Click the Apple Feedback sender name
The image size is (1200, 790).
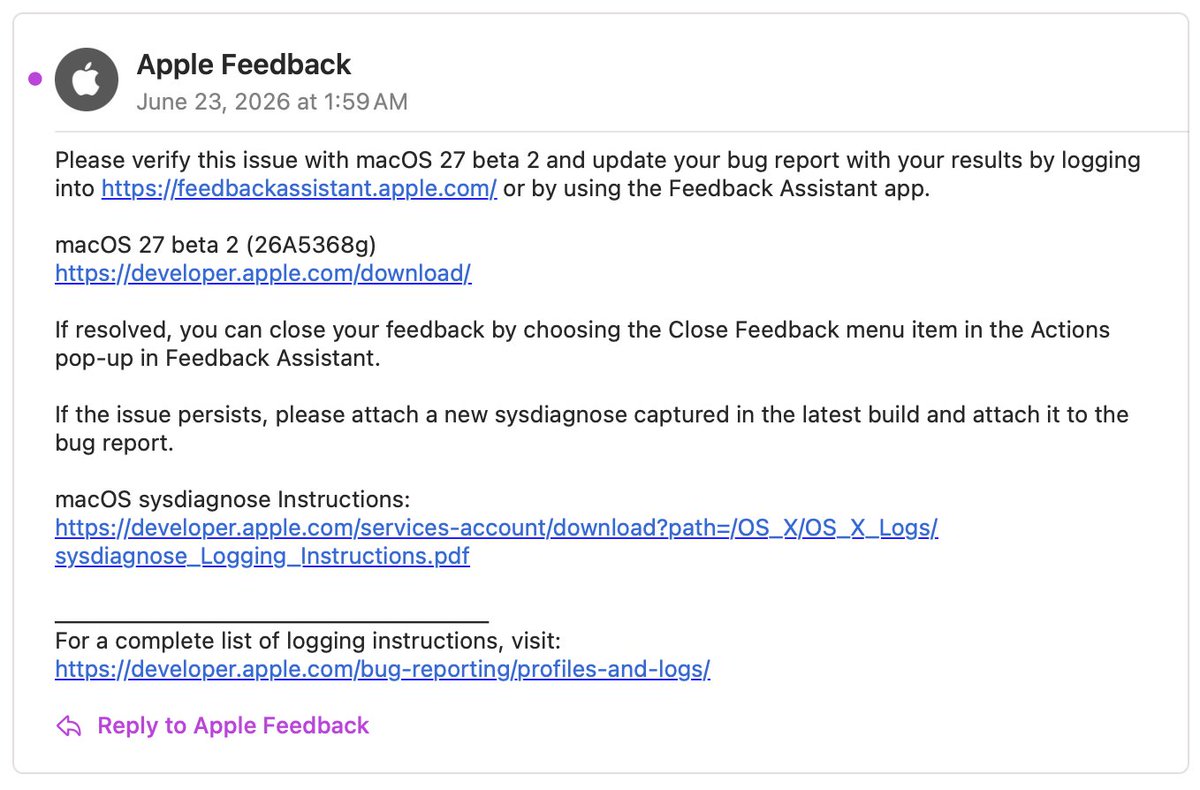(244, 65)
